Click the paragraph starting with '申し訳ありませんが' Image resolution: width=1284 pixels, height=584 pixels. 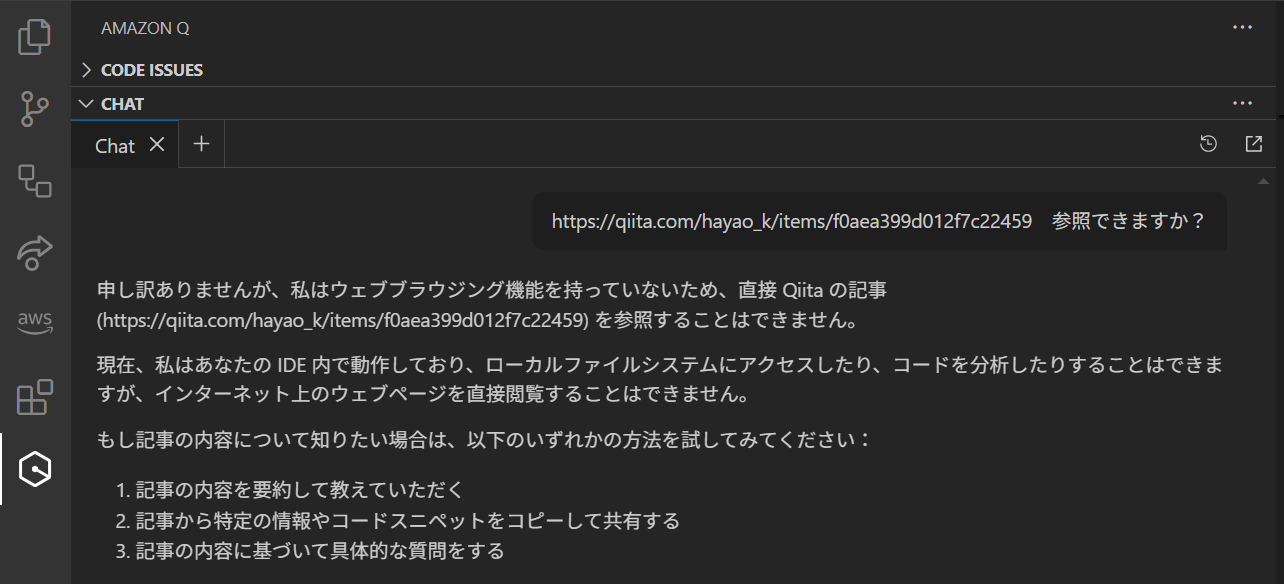[x=492, y=305]
